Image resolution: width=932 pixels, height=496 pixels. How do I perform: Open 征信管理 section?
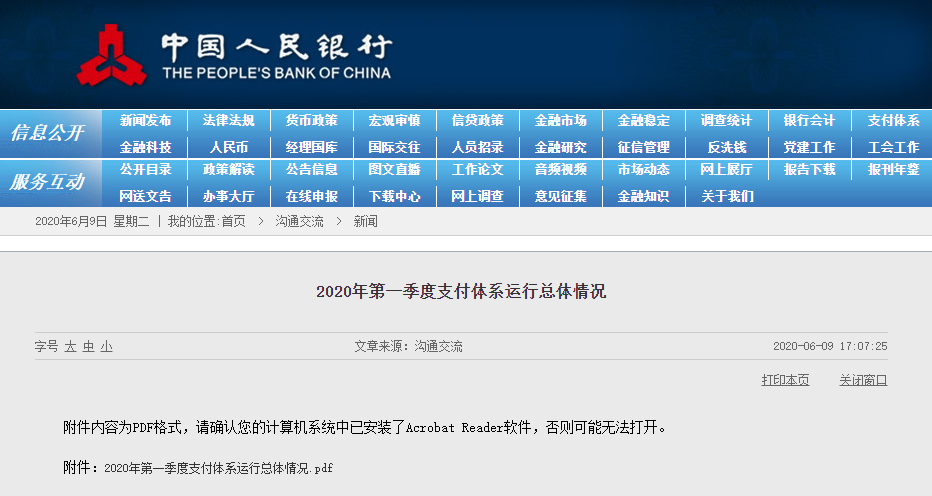click(644, 147)
